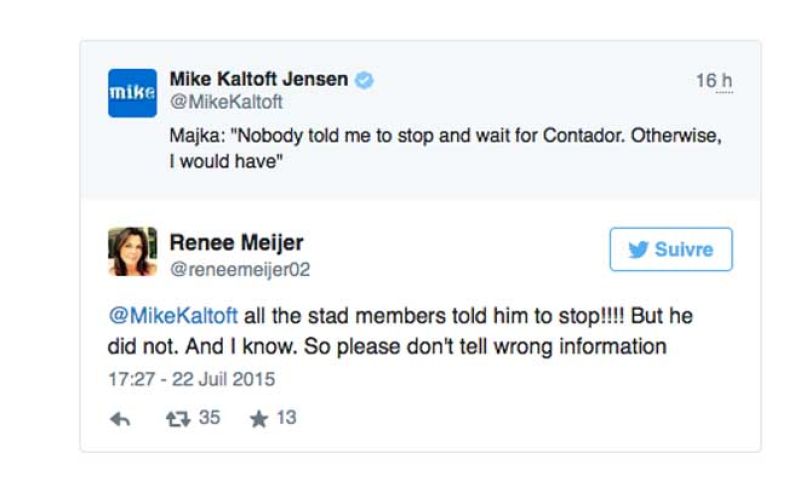800x484 pixels.
Task: Click the reply arrow icon
Action: (x=120, y=419)
